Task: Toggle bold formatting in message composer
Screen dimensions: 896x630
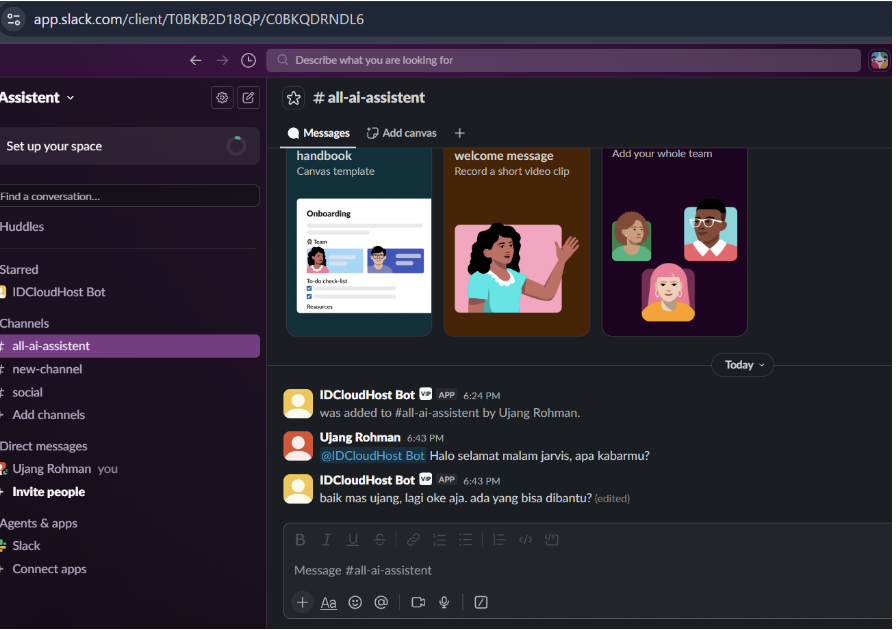Action: tap(300, 540)
